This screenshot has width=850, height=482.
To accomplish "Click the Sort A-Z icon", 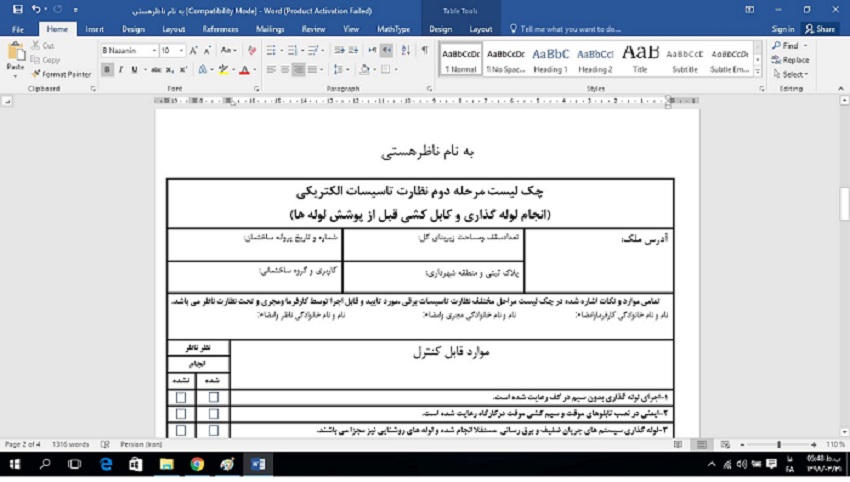I will point(405,50).
